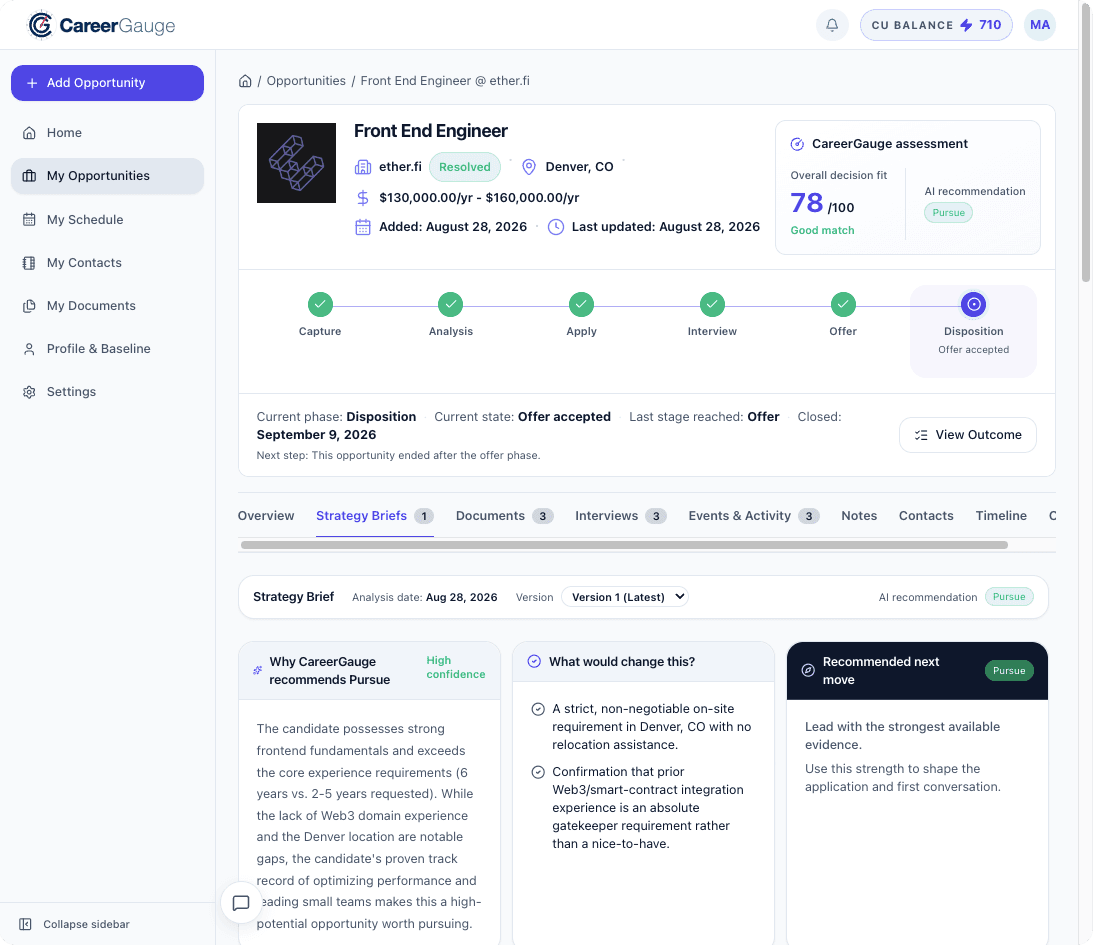
Task: Click the Add Opportunity button
Action: pos(107,83)
